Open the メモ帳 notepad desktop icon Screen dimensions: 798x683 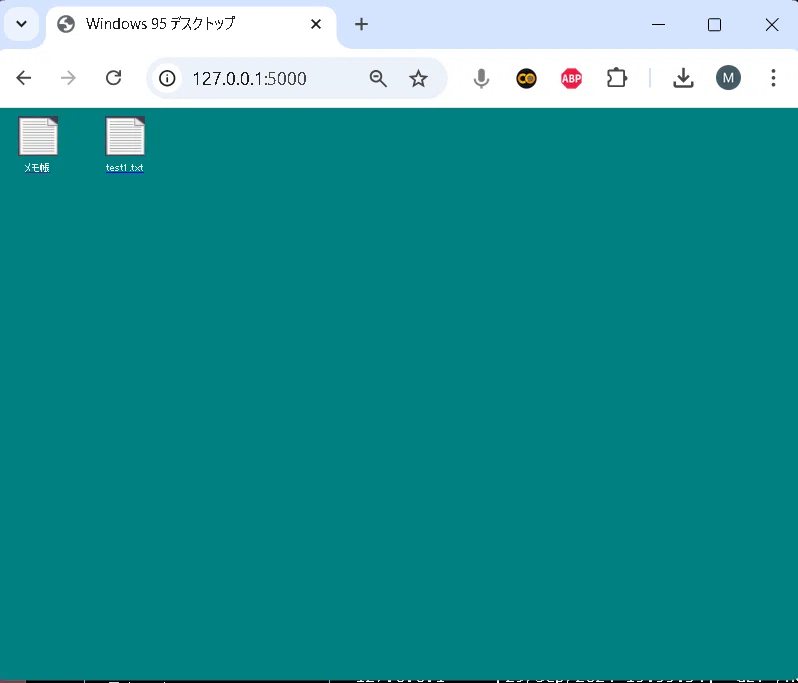pos(38,136)
